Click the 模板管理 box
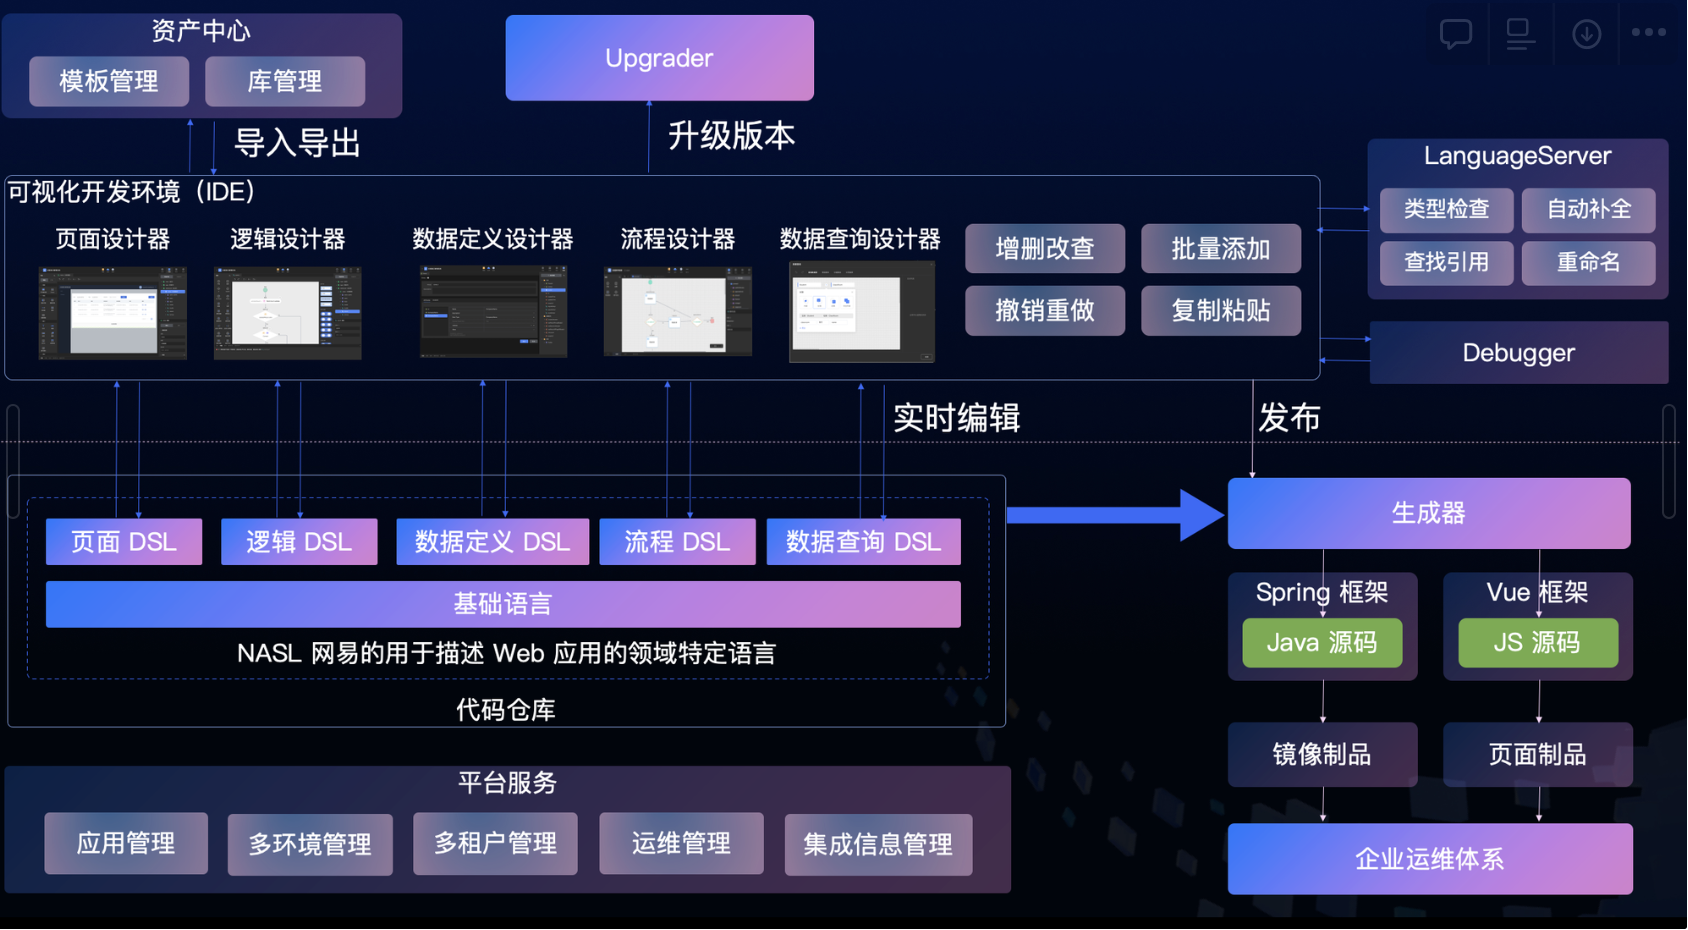 tap(109, 81)
